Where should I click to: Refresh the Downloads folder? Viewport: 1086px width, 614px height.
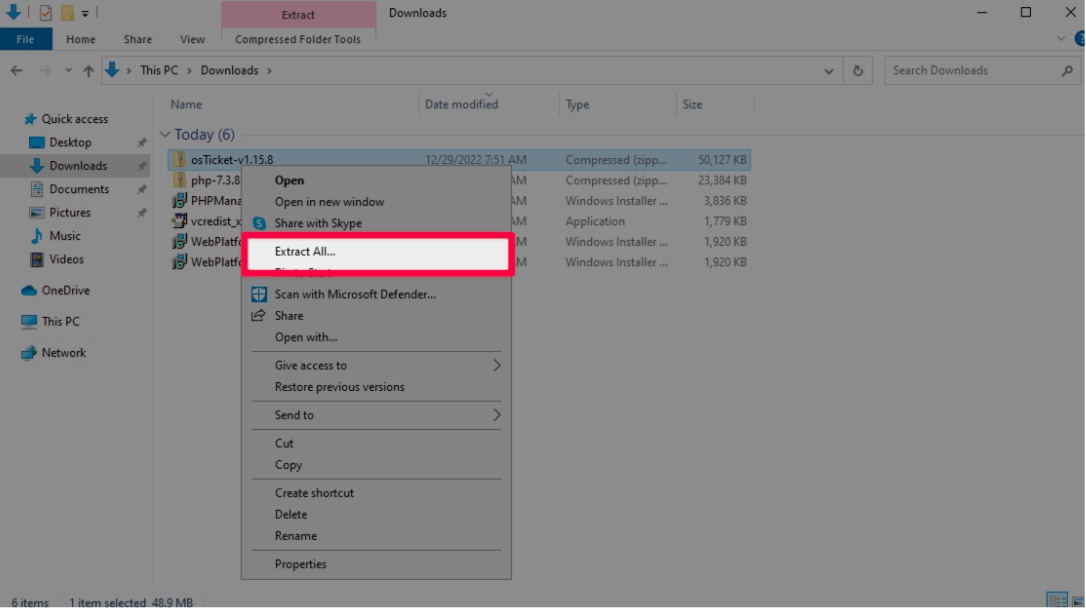pos(857,70)
